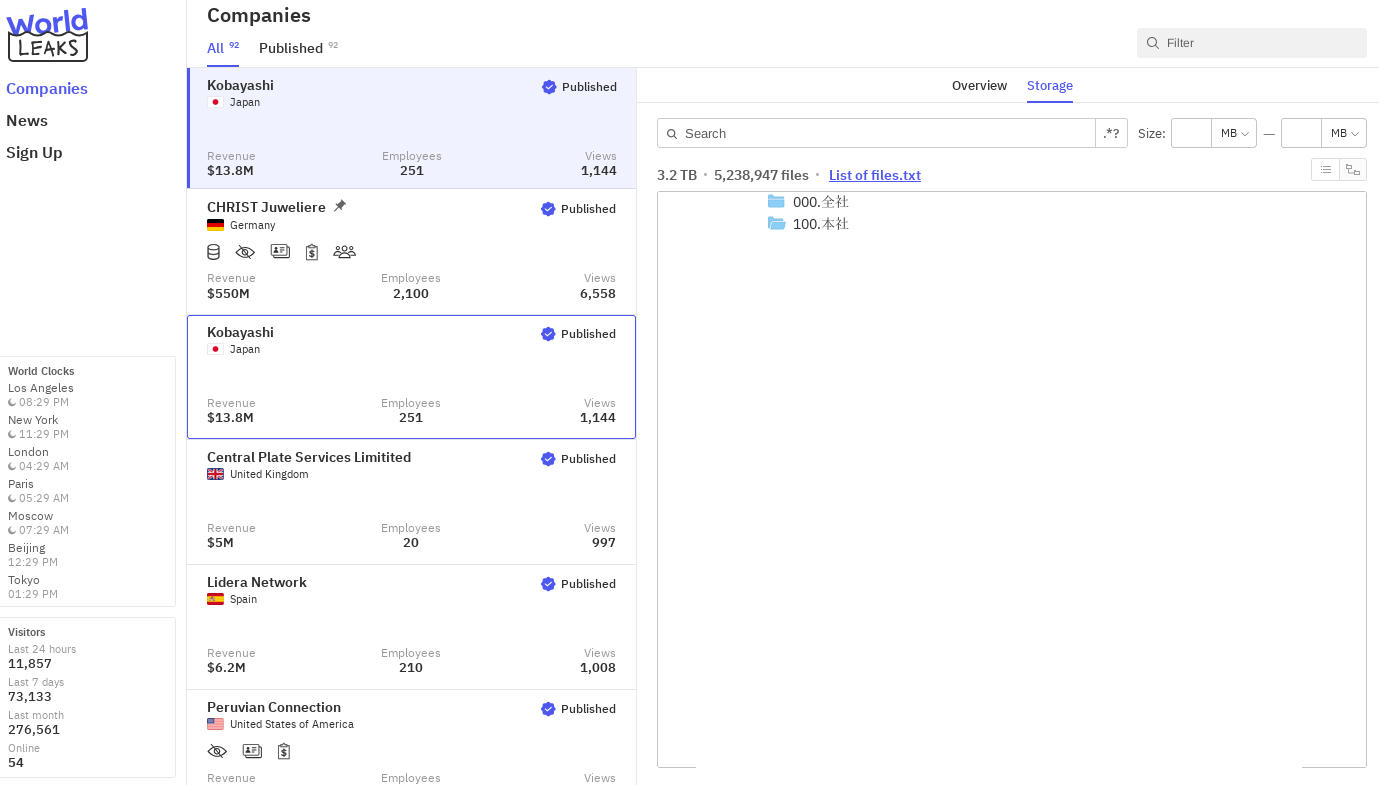Open the maximum size MB unit dropdown

point(1344,133)
